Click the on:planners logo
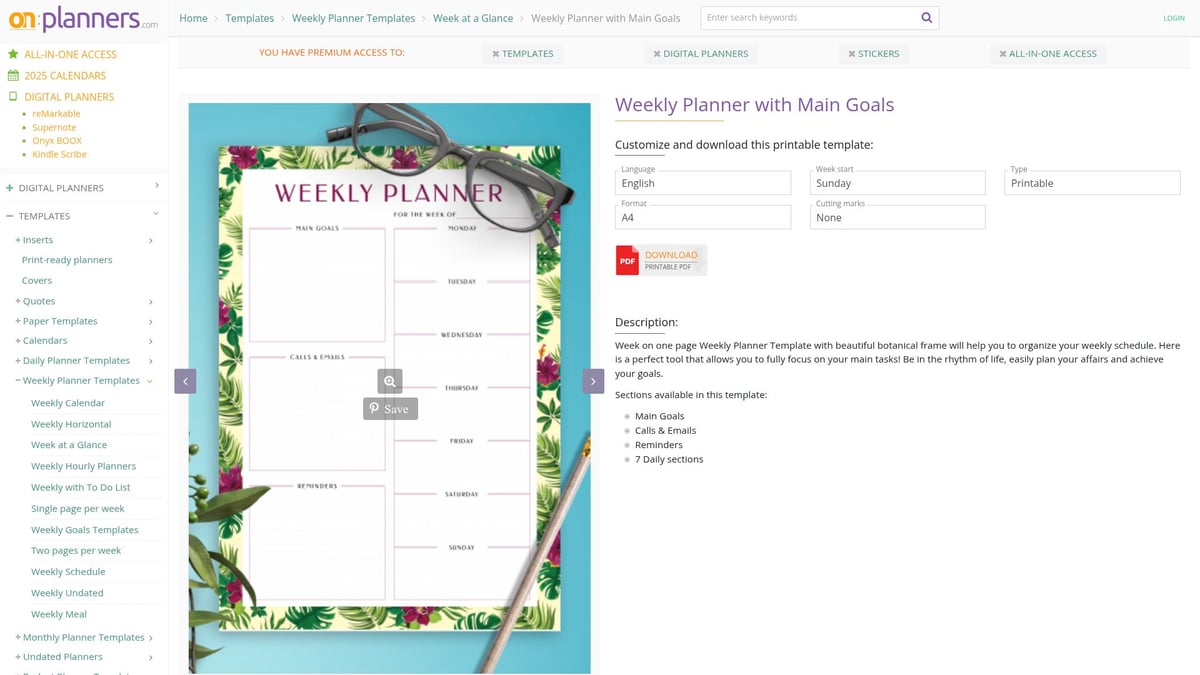Image resolution: width=1200 pixels, height=675 pixels. point(83,20)
